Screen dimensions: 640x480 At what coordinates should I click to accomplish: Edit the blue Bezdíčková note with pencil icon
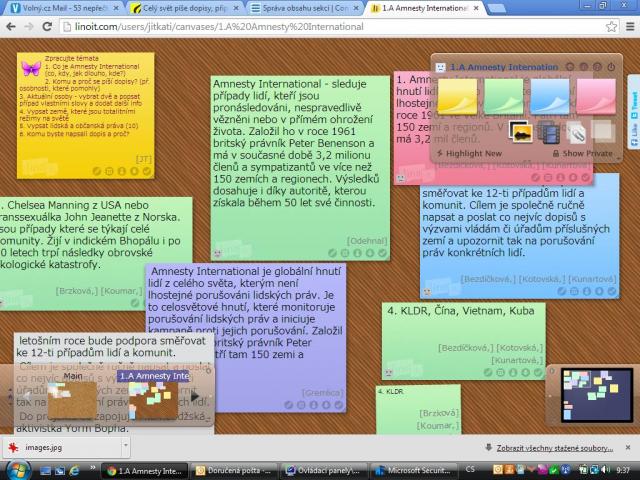tap(562, 291)
